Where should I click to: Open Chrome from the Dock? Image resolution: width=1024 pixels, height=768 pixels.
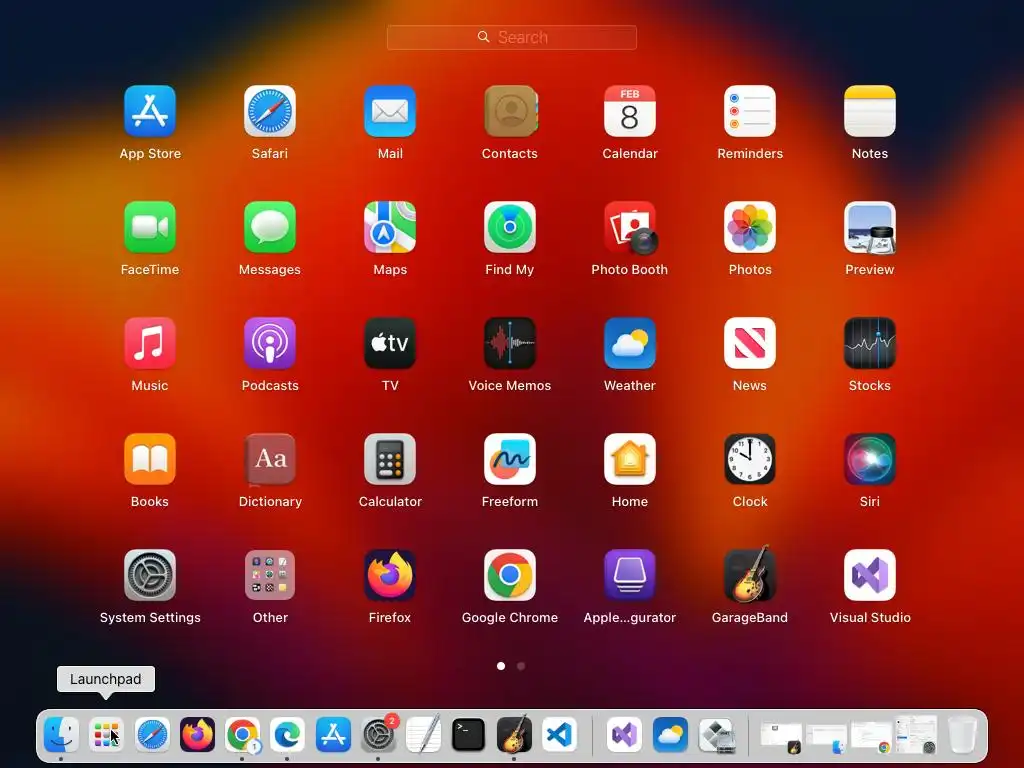click(242, 734)
